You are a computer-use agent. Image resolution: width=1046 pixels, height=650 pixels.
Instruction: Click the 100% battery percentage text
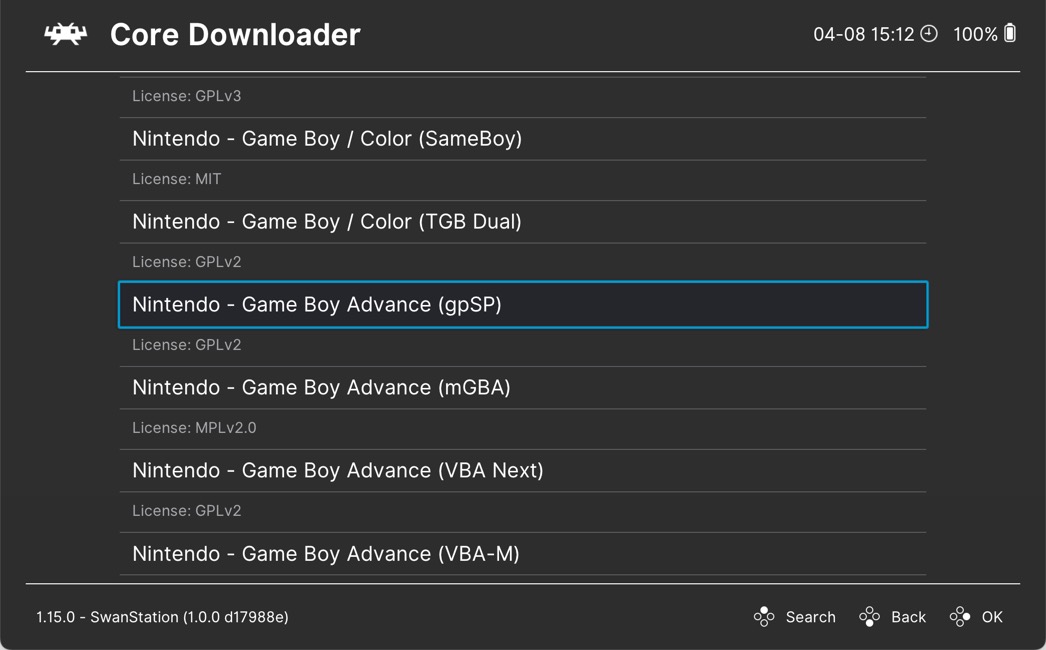click(x=975, y=35)
